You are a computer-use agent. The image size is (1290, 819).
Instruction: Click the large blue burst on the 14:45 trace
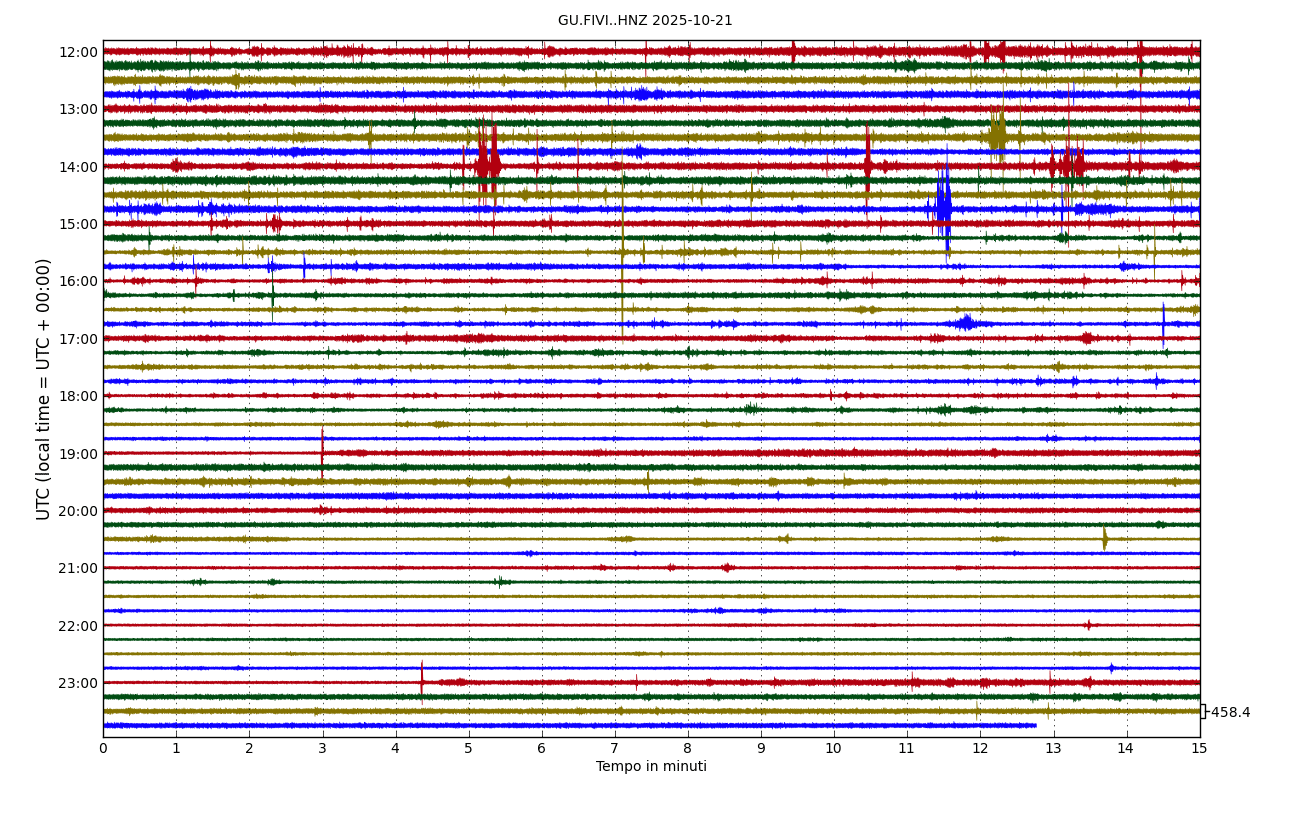click(944, 209)
